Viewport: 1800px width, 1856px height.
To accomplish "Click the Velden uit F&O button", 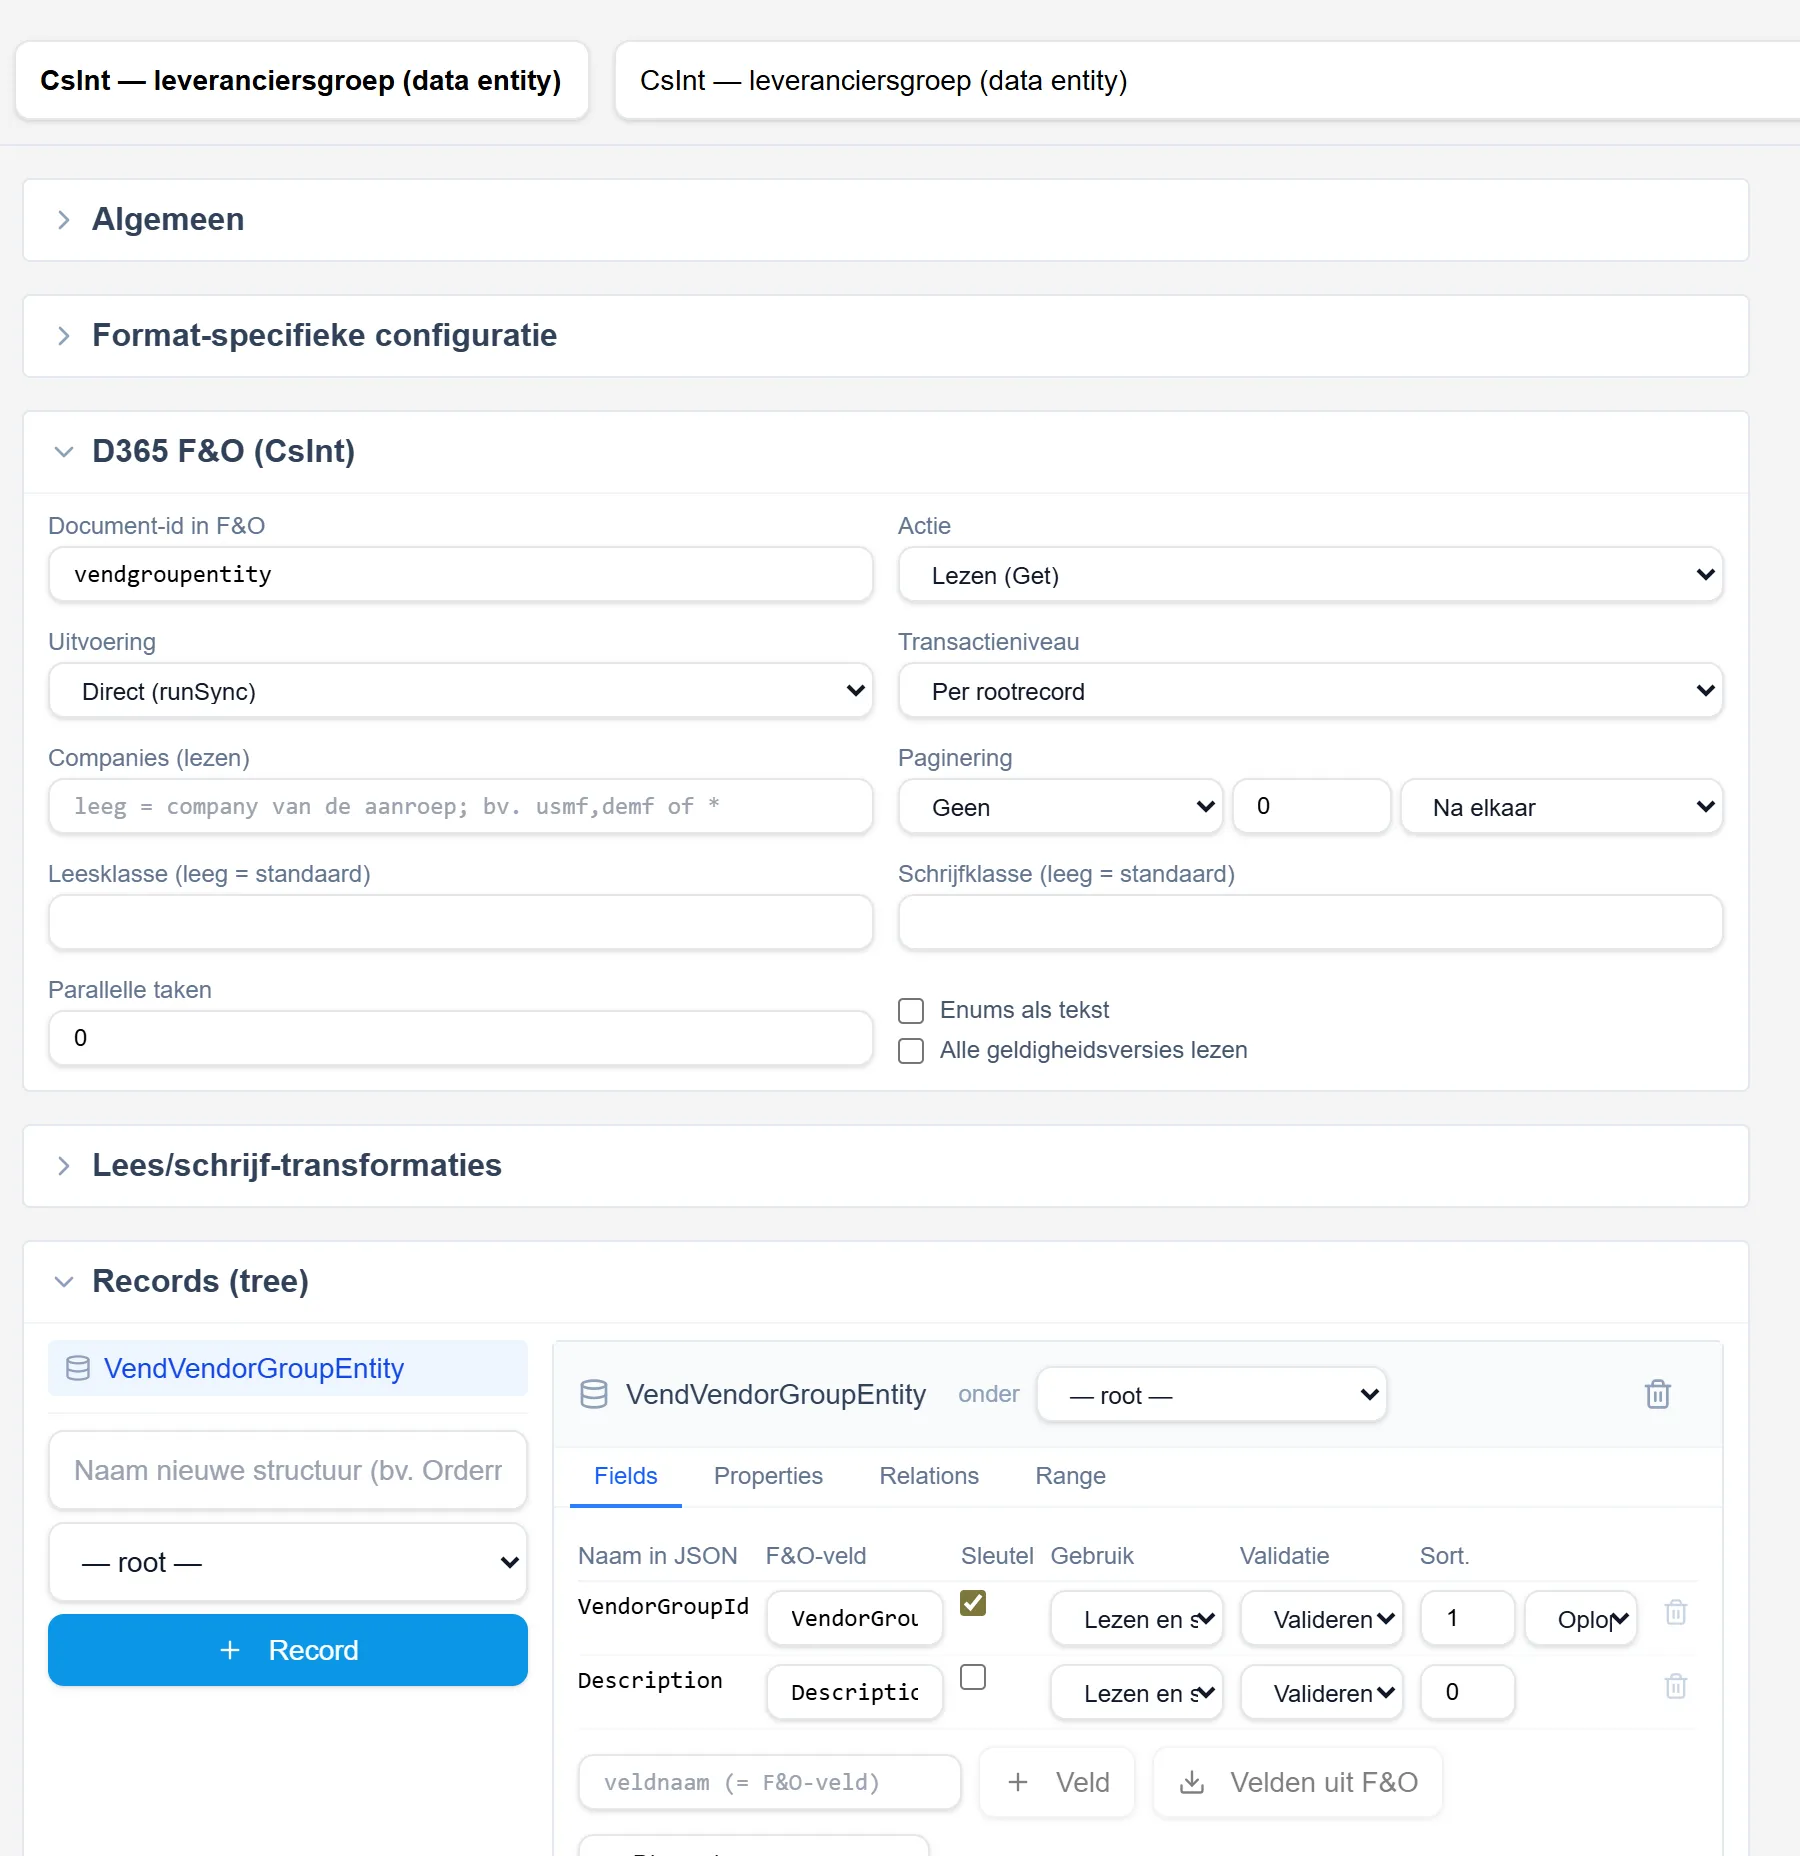I will click(1298, 1782).
